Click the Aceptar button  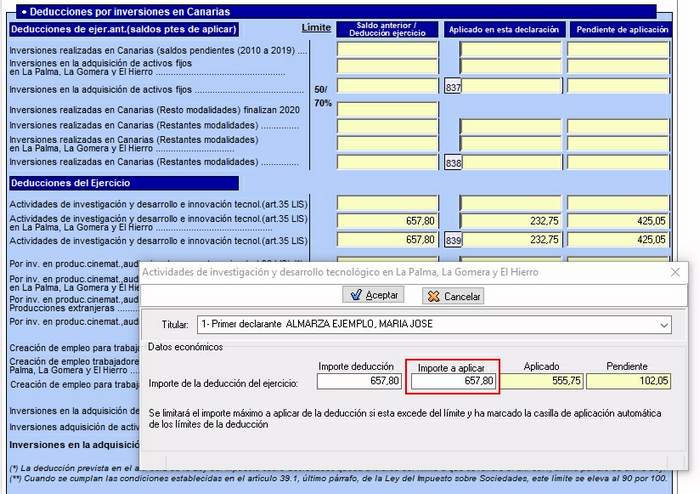373,295
